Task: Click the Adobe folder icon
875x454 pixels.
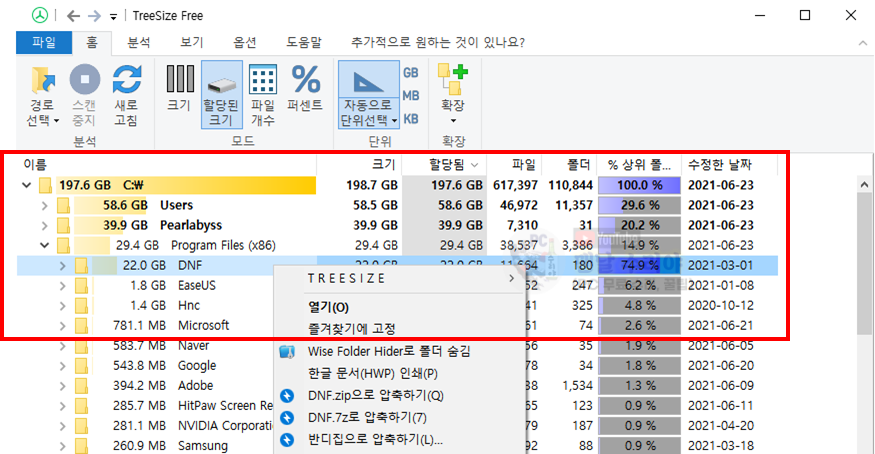Action: [x=81, y=387]
